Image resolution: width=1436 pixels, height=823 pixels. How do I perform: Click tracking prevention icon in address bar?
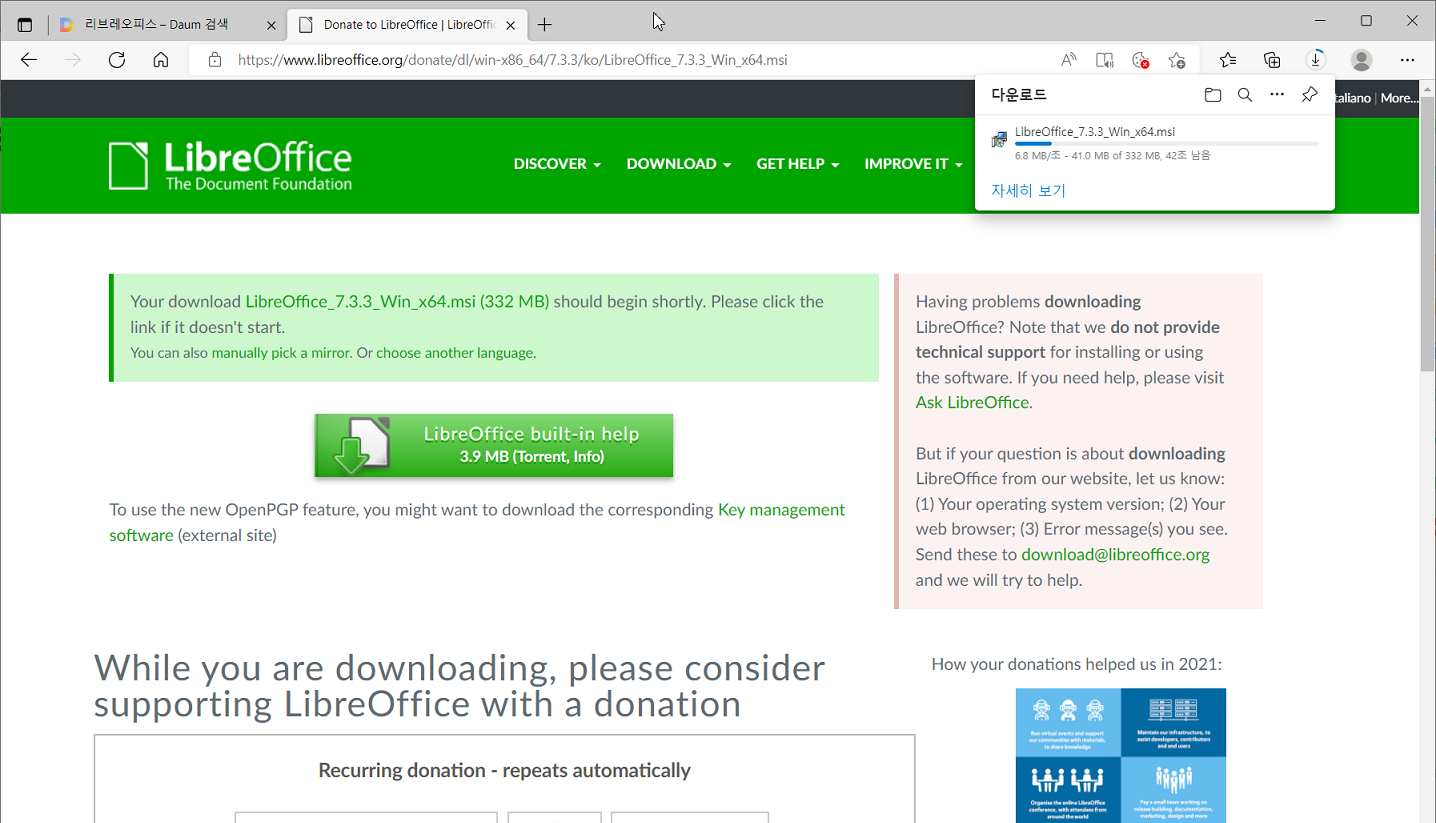(x=1140, y=60)
